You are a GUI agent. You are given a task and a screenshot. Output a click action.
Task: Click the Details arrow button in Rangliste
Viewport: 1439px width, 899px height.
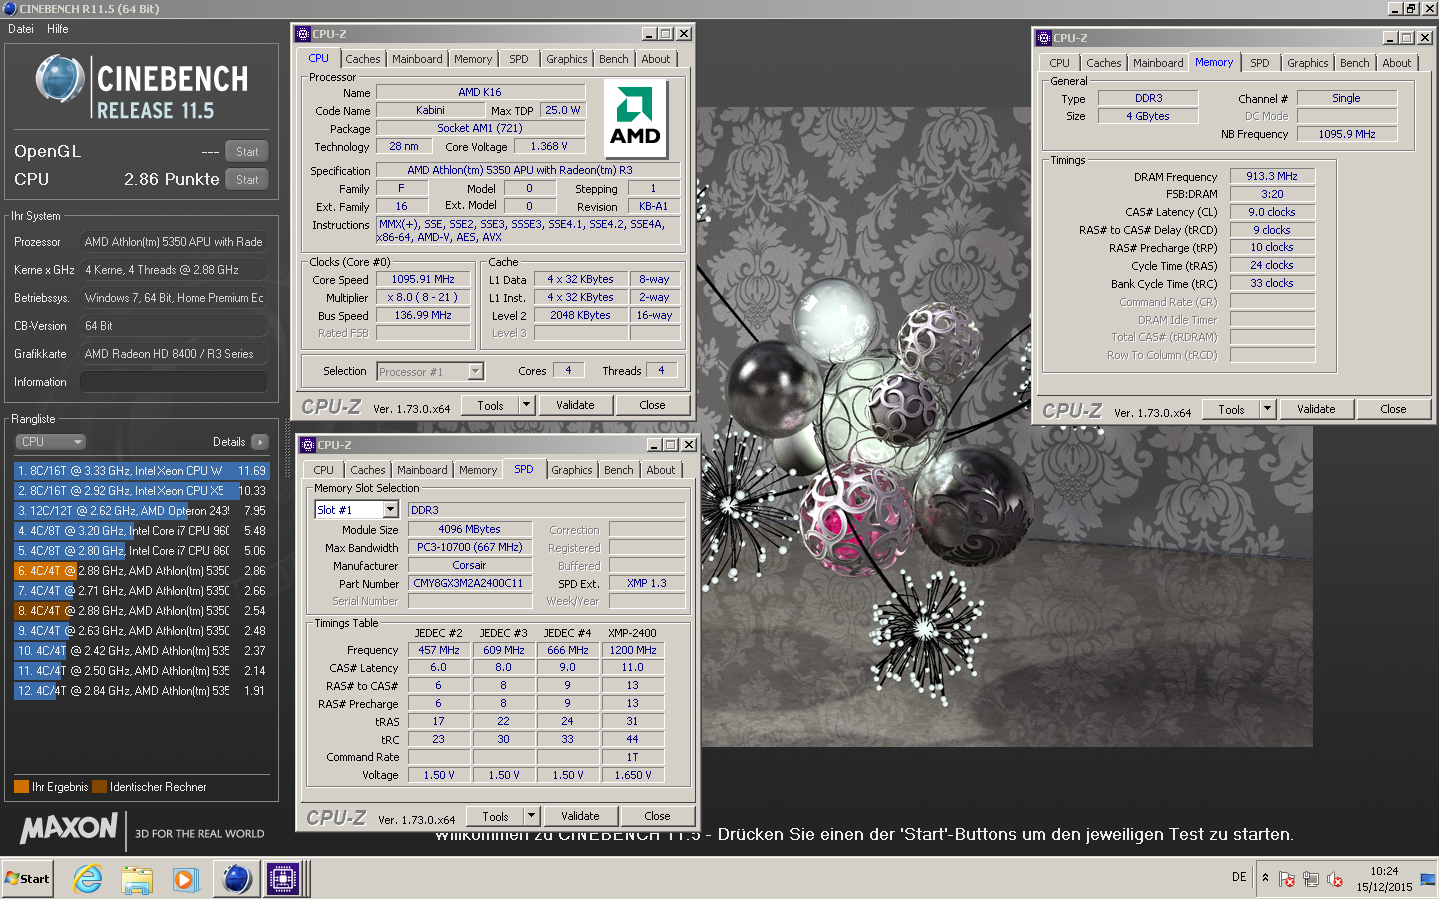click(x=260, y=442)
